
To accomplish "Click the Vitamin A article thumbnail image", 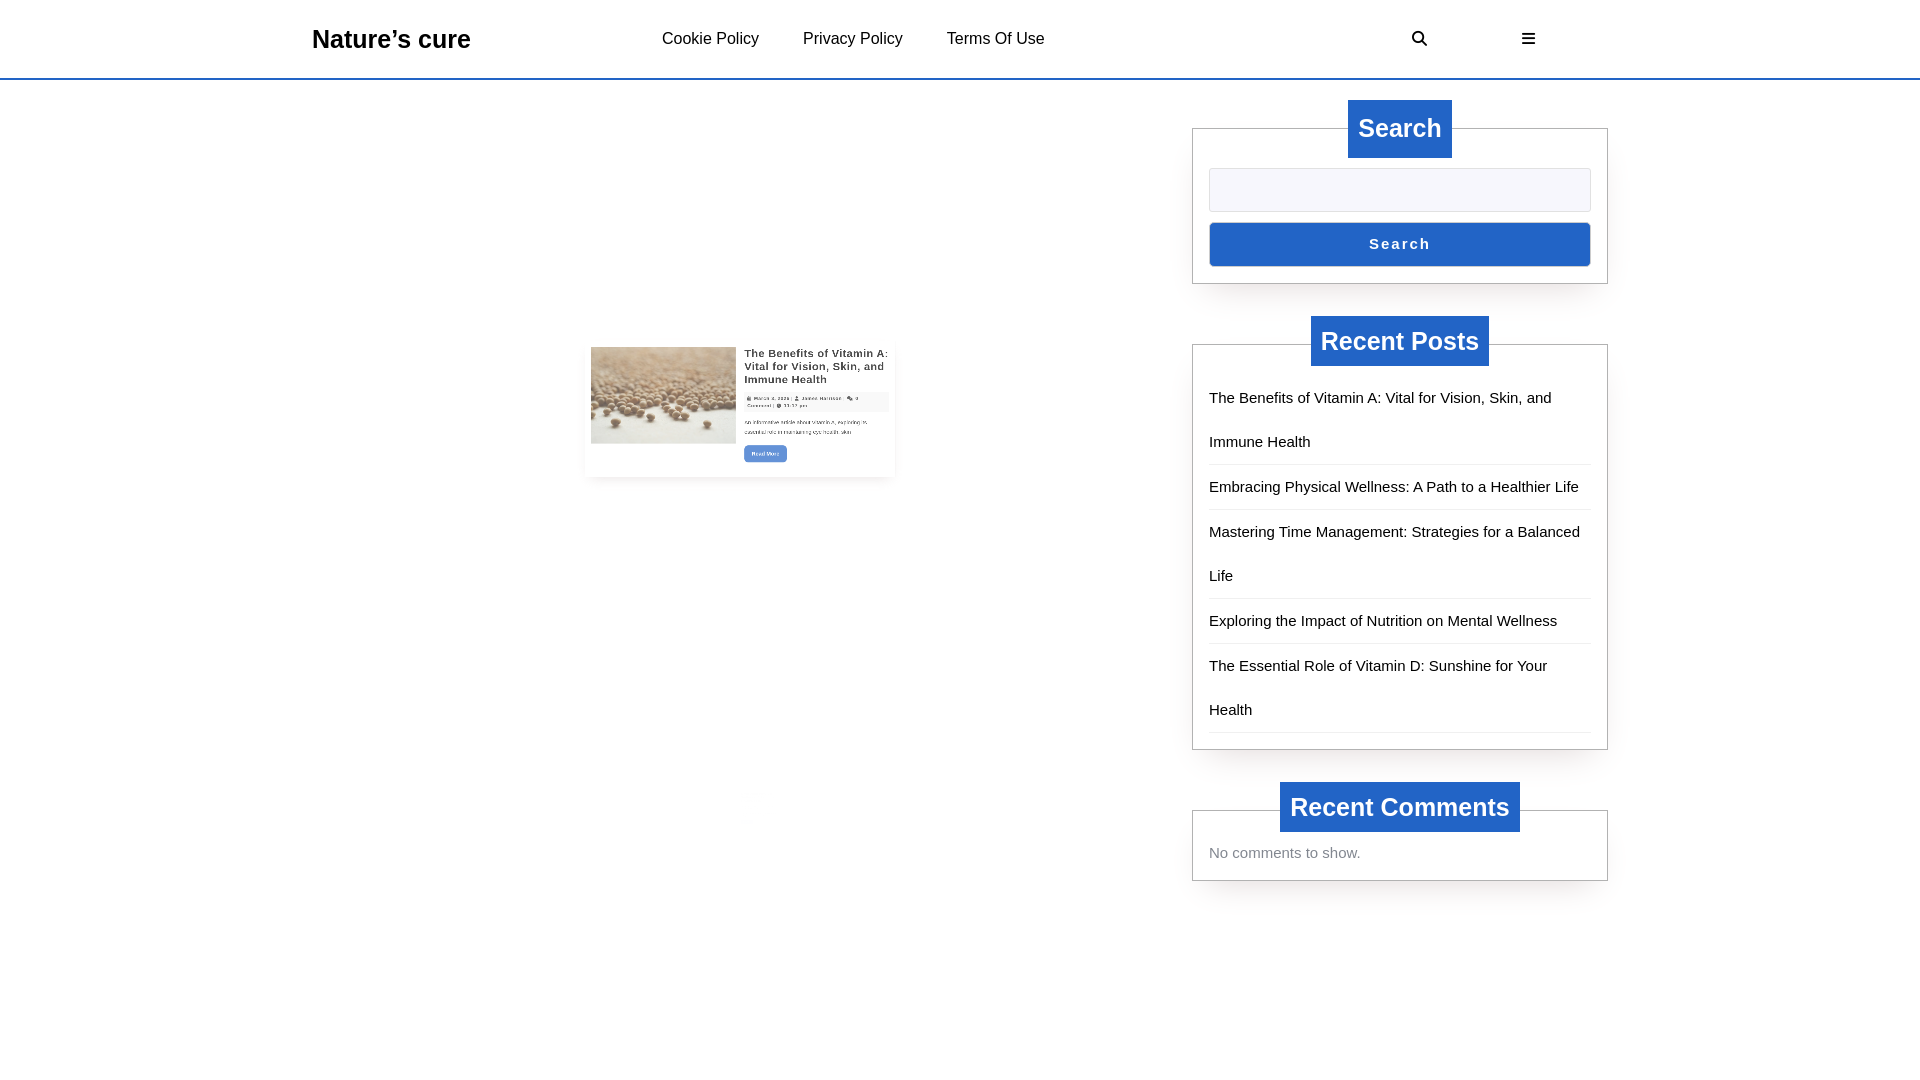I will tap(663, 395).
